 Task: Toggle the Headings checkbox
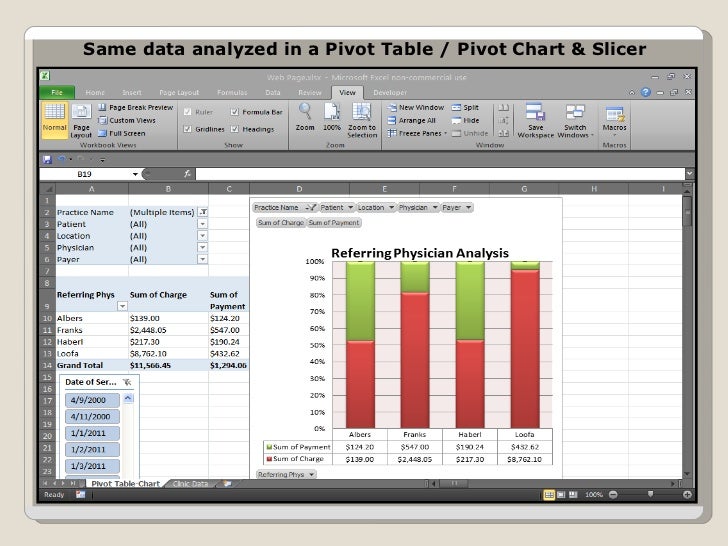[x=234, y=129]
